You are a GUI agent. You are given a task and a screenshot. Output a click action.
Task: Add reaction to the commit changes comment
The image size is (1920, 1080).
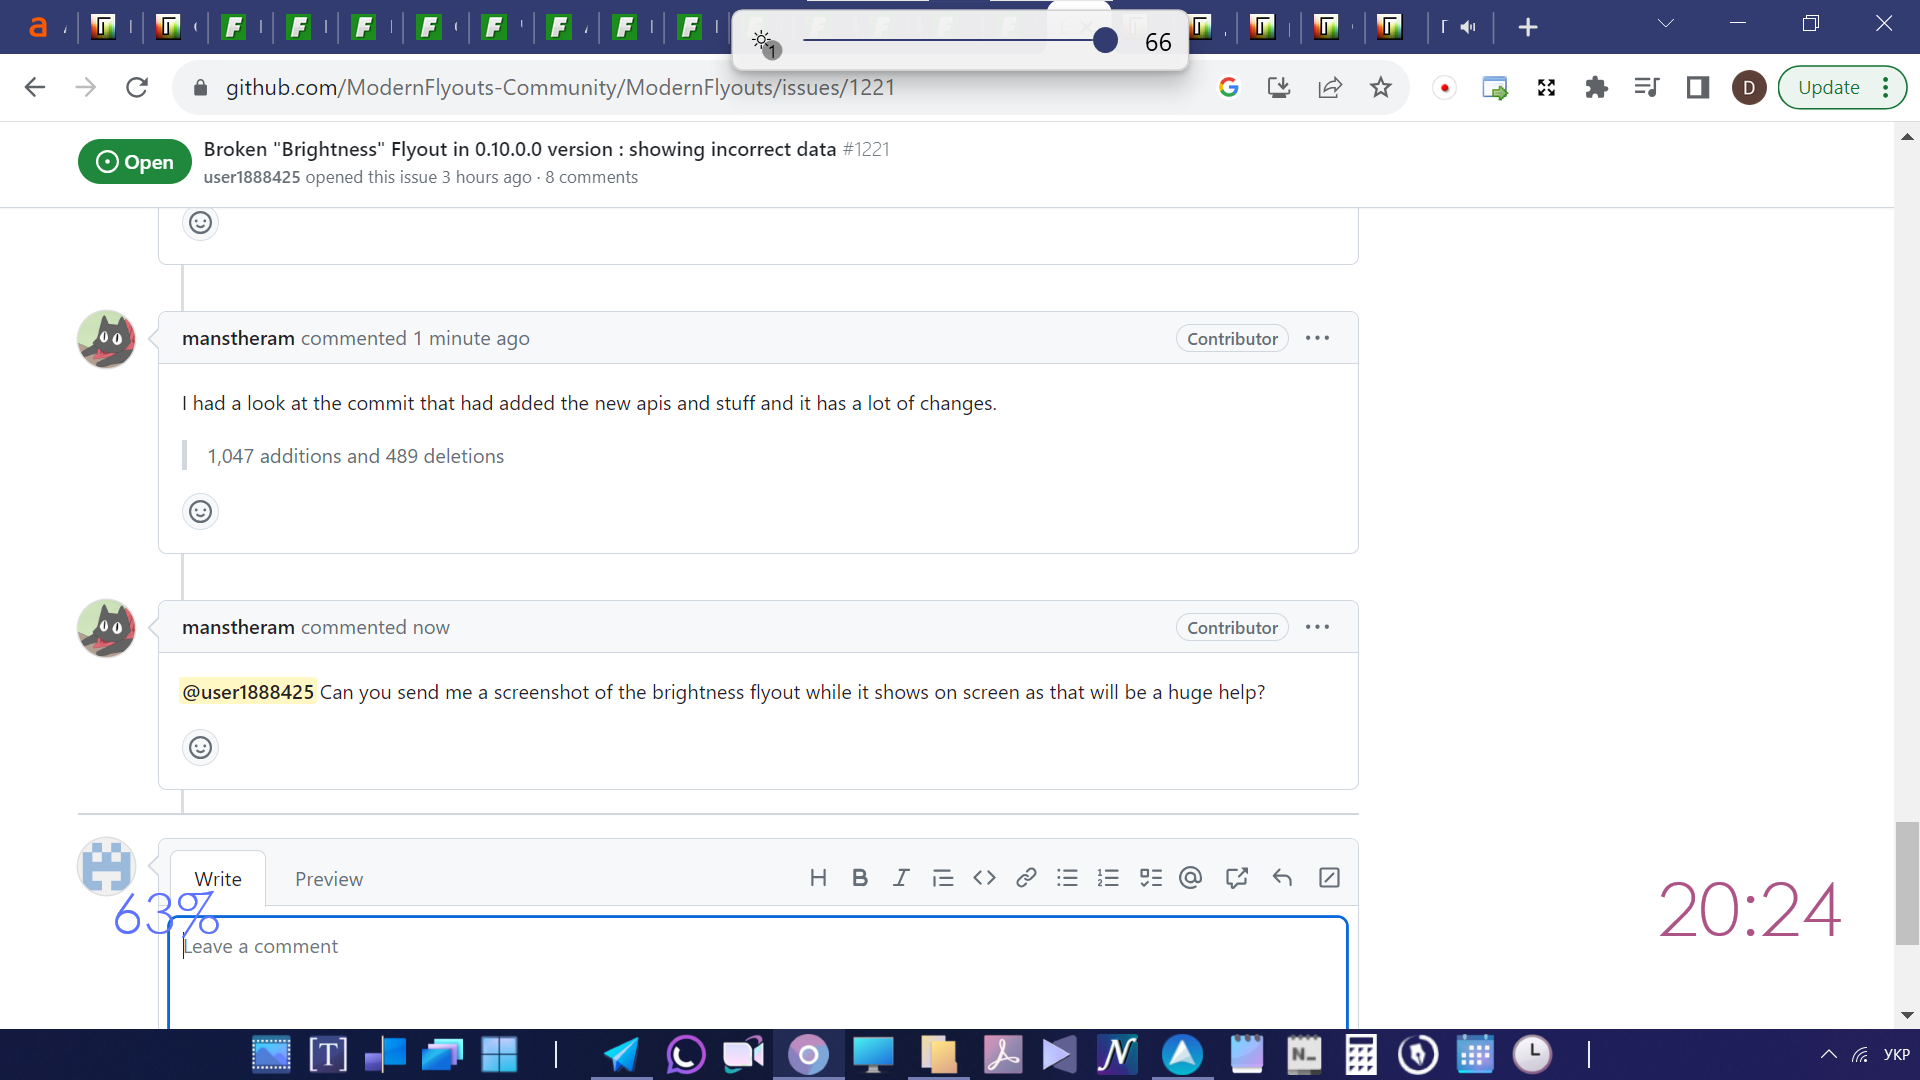(x=200, y=512)
